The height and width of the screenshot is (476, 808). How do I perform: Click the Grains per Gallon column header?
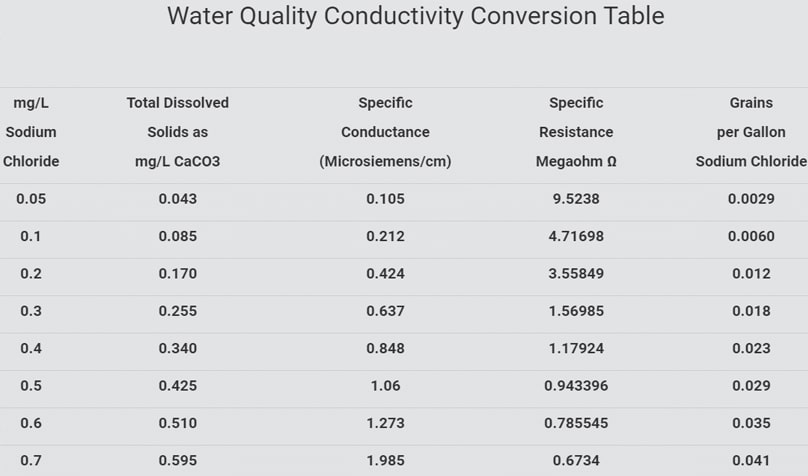tap(750, 132)
